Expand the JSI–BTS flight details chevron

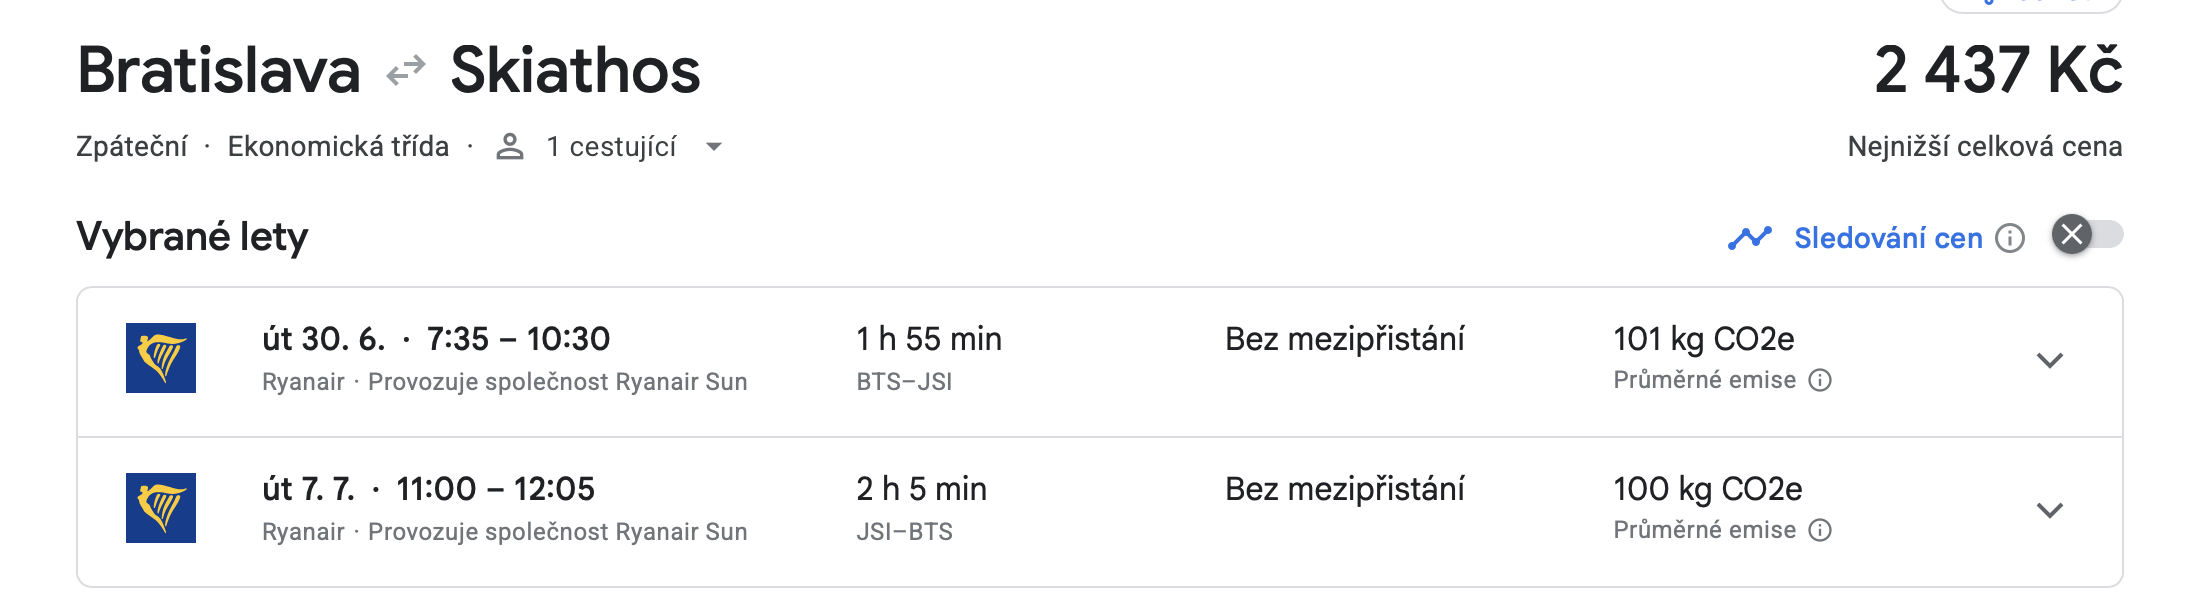[2050, 510]
